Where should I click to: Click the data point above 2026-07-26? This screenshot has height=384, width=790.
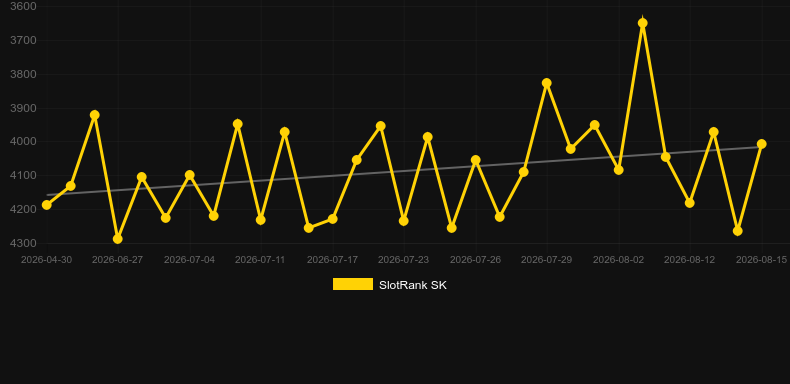pos(476,160)
